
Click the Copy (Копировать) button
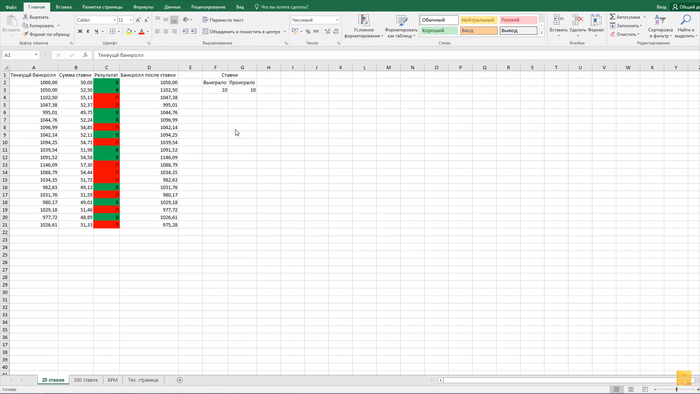(38, 25)
